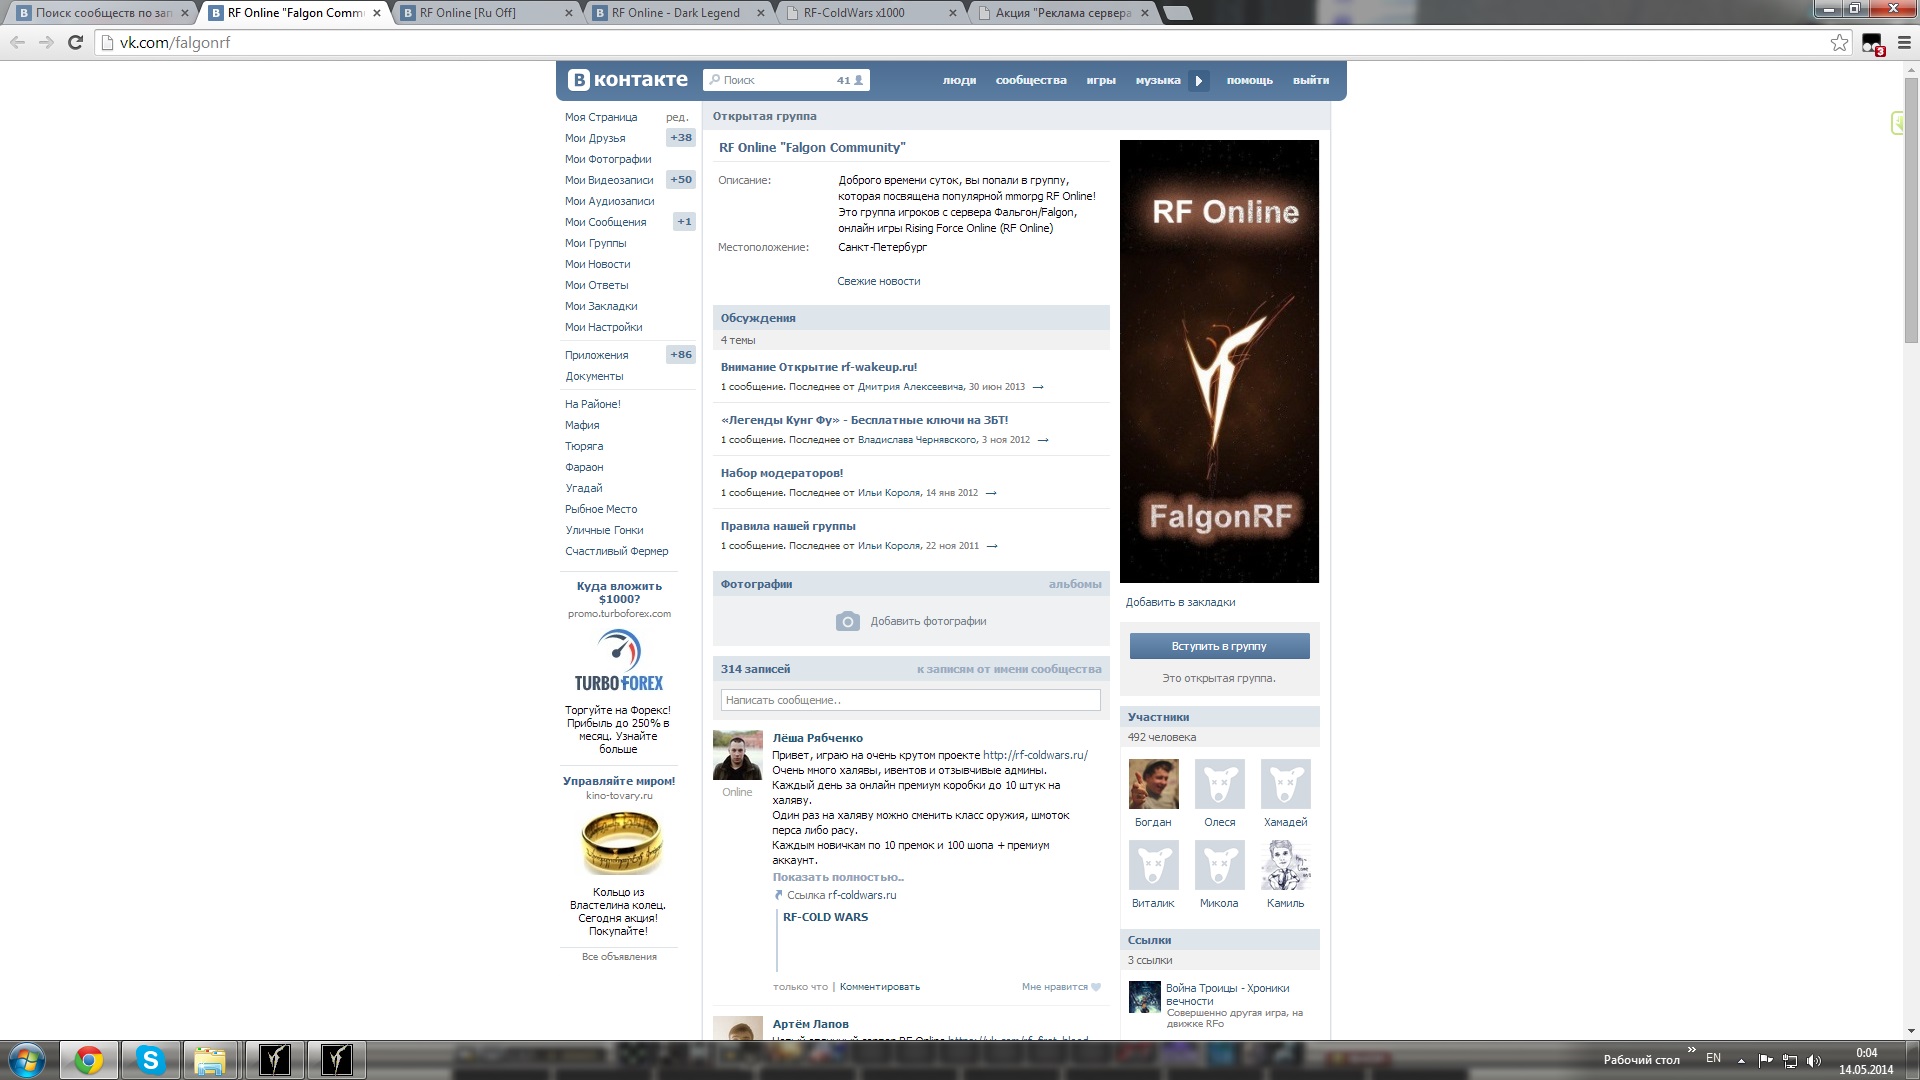1920x1080 pixels.
Task: Open музыка in the header
Action: [x=1158, y=80]
